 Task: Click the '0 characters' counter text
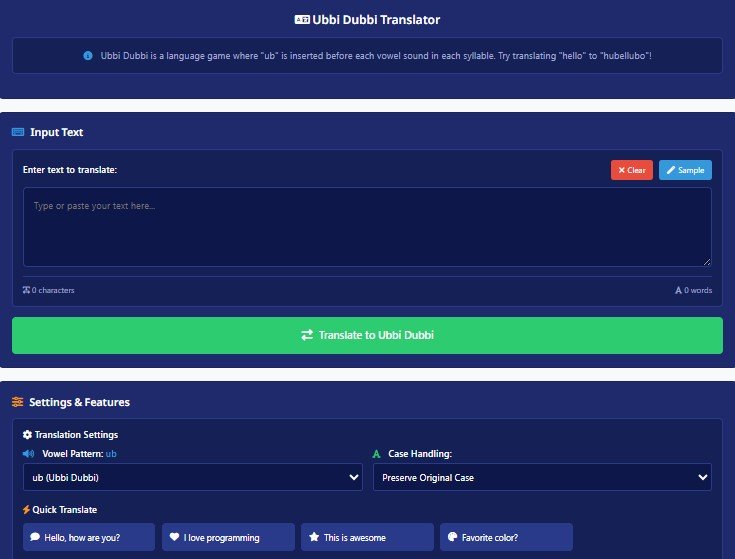[53, 290]
